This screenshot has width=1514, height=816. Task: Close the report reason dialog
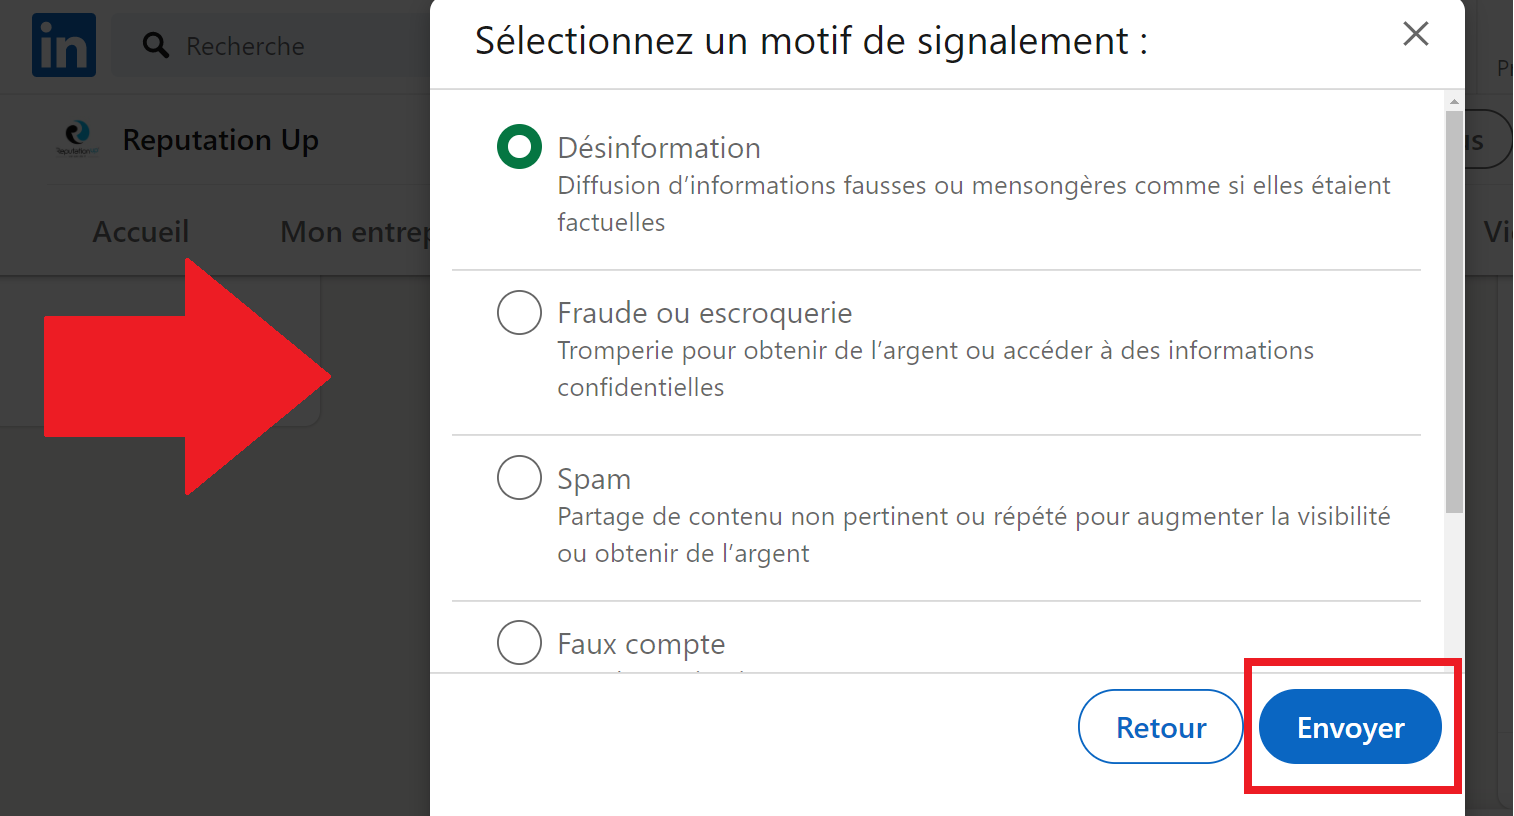point(1415,34)
